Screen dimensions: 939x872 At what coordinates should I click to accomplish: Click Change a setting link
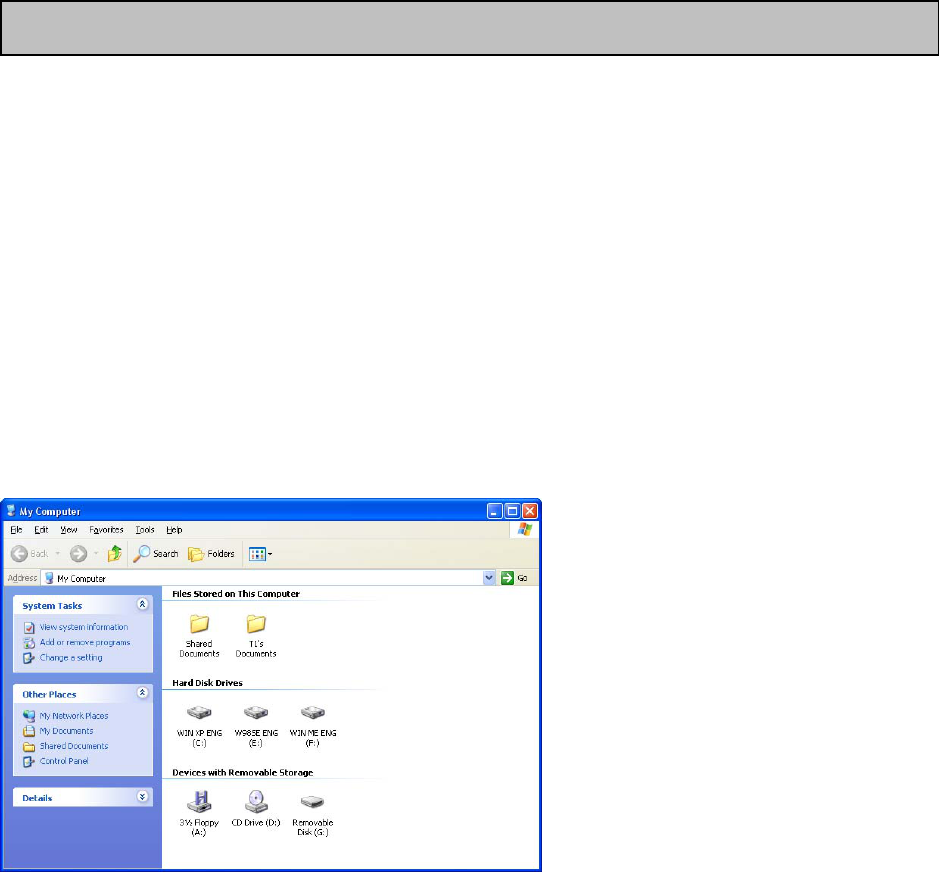(x=71, y=658)
